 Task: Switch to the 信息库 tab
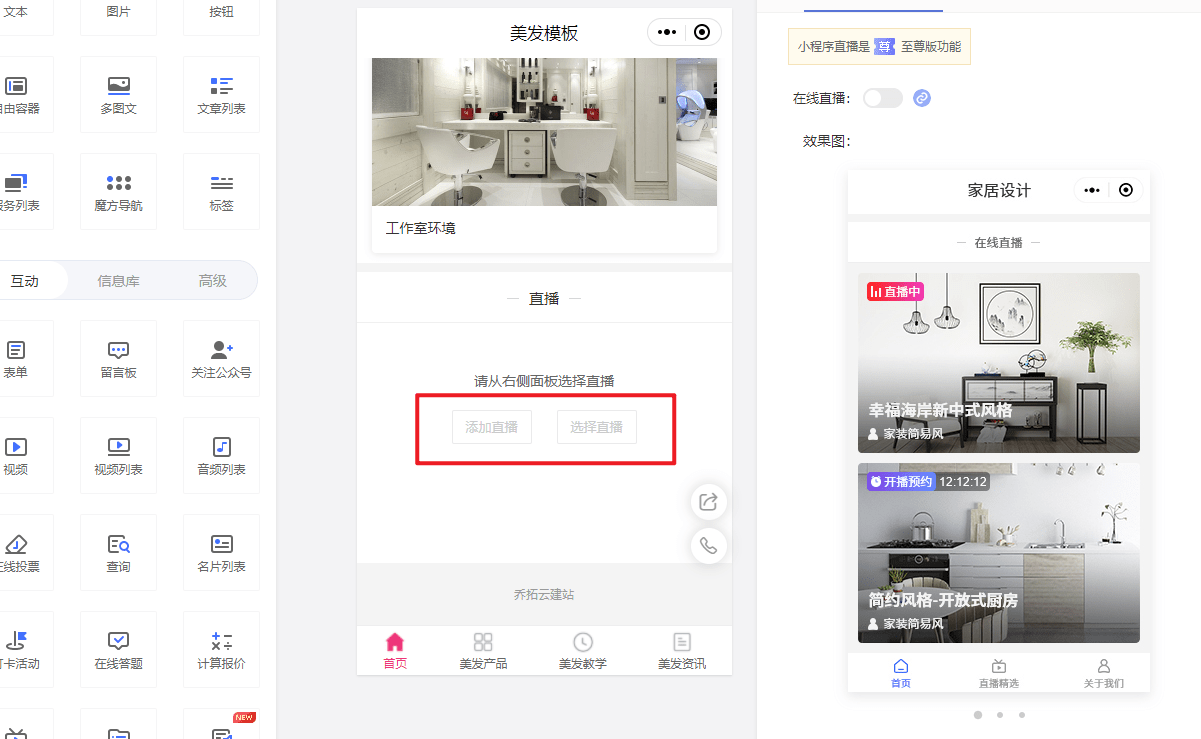coord(118,281)
